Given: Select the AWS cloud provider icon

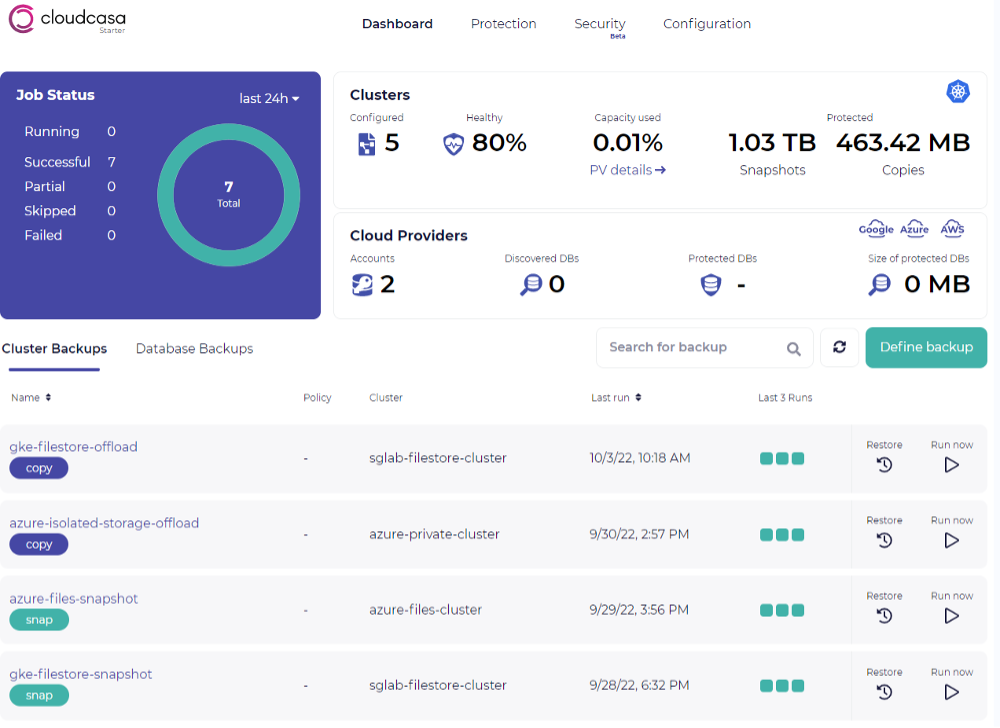Looking at the screenshot, I should click(952, 228).
